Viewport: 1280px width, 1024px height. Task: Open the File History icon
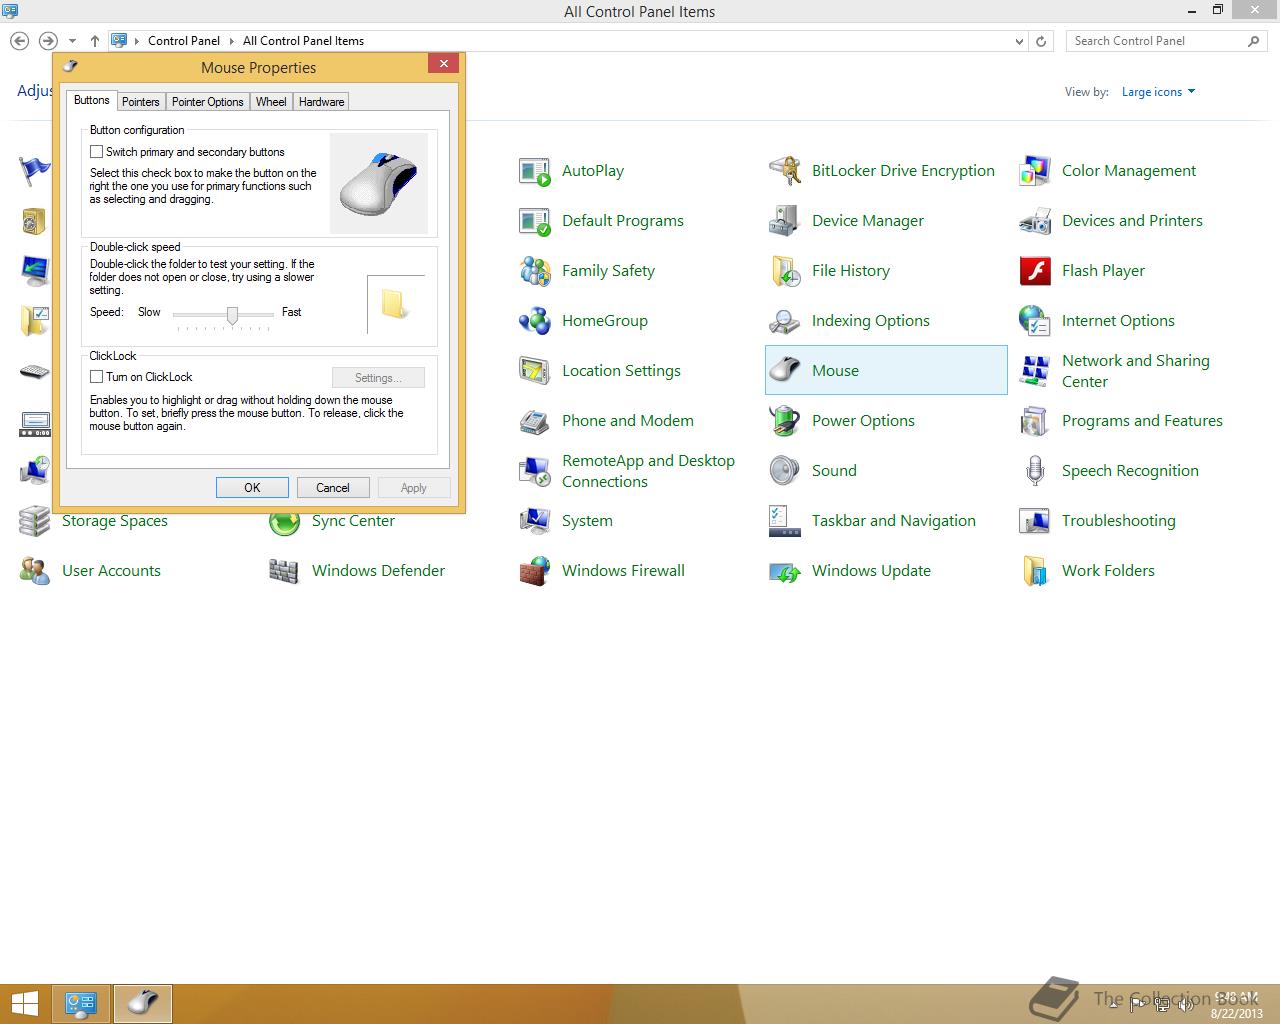785,271
